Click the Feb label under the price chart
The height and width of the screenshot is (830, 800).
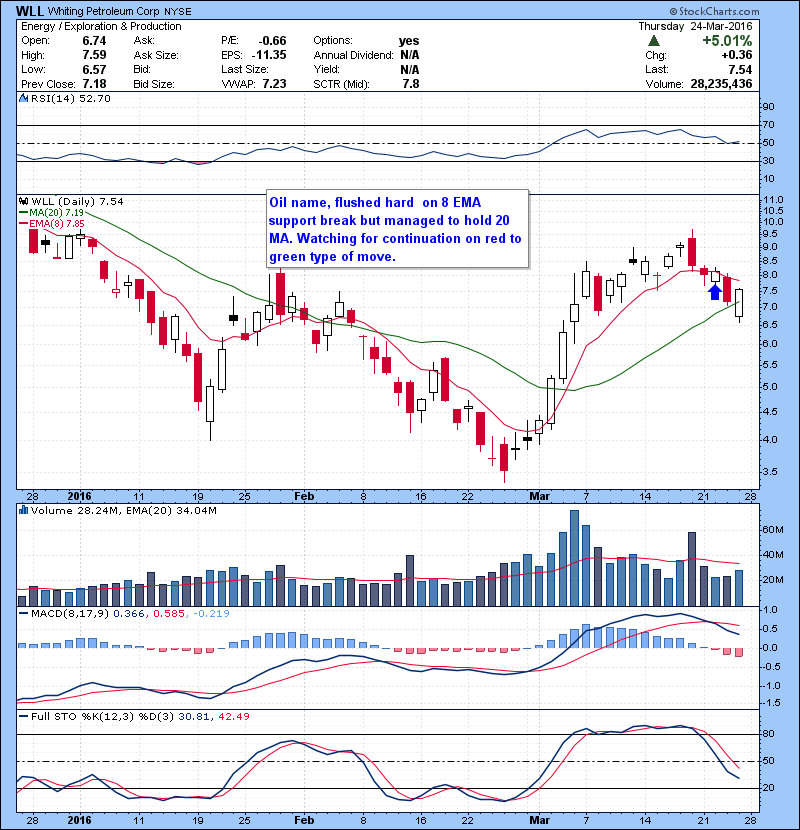304,496
